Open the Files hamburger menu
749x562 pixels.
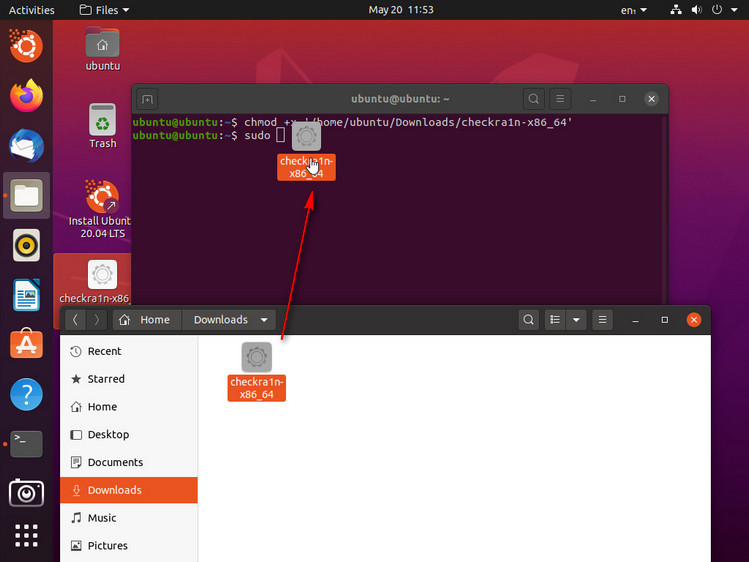coord(602,320)
